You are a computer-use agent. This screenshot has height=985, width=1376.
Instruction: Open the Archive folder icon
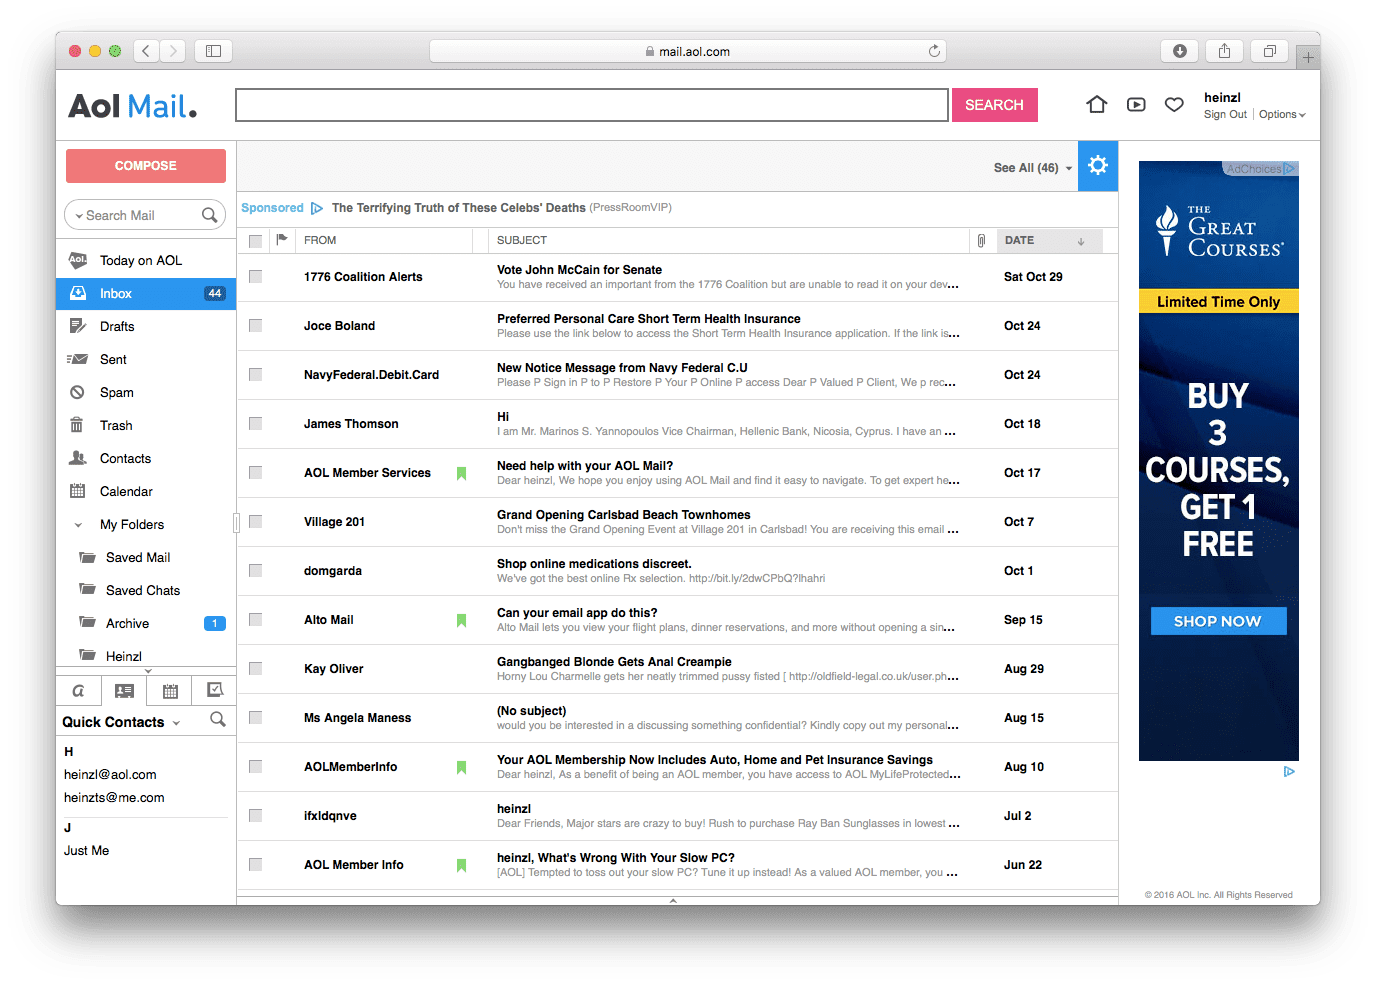pyautogui.click(x=88, y=623)
